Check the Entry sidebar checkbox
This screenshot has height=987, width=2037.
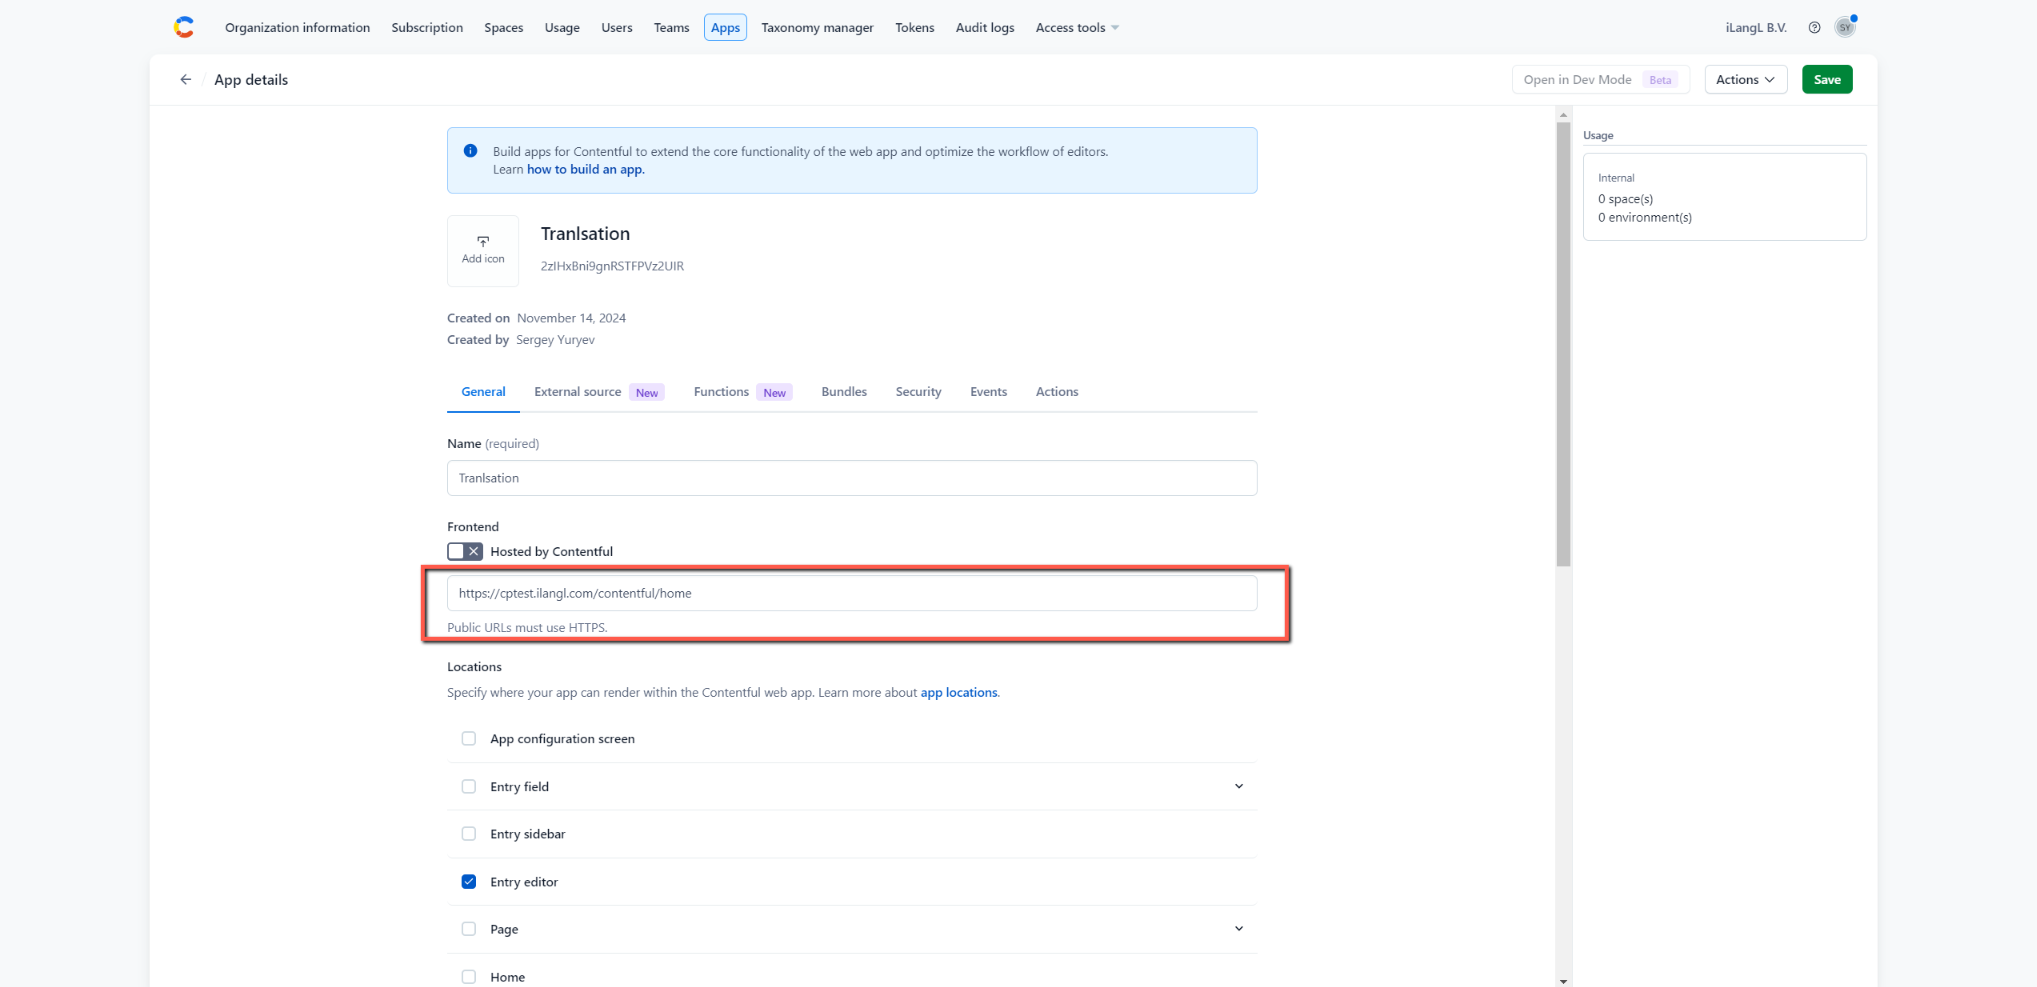[468, 834]
